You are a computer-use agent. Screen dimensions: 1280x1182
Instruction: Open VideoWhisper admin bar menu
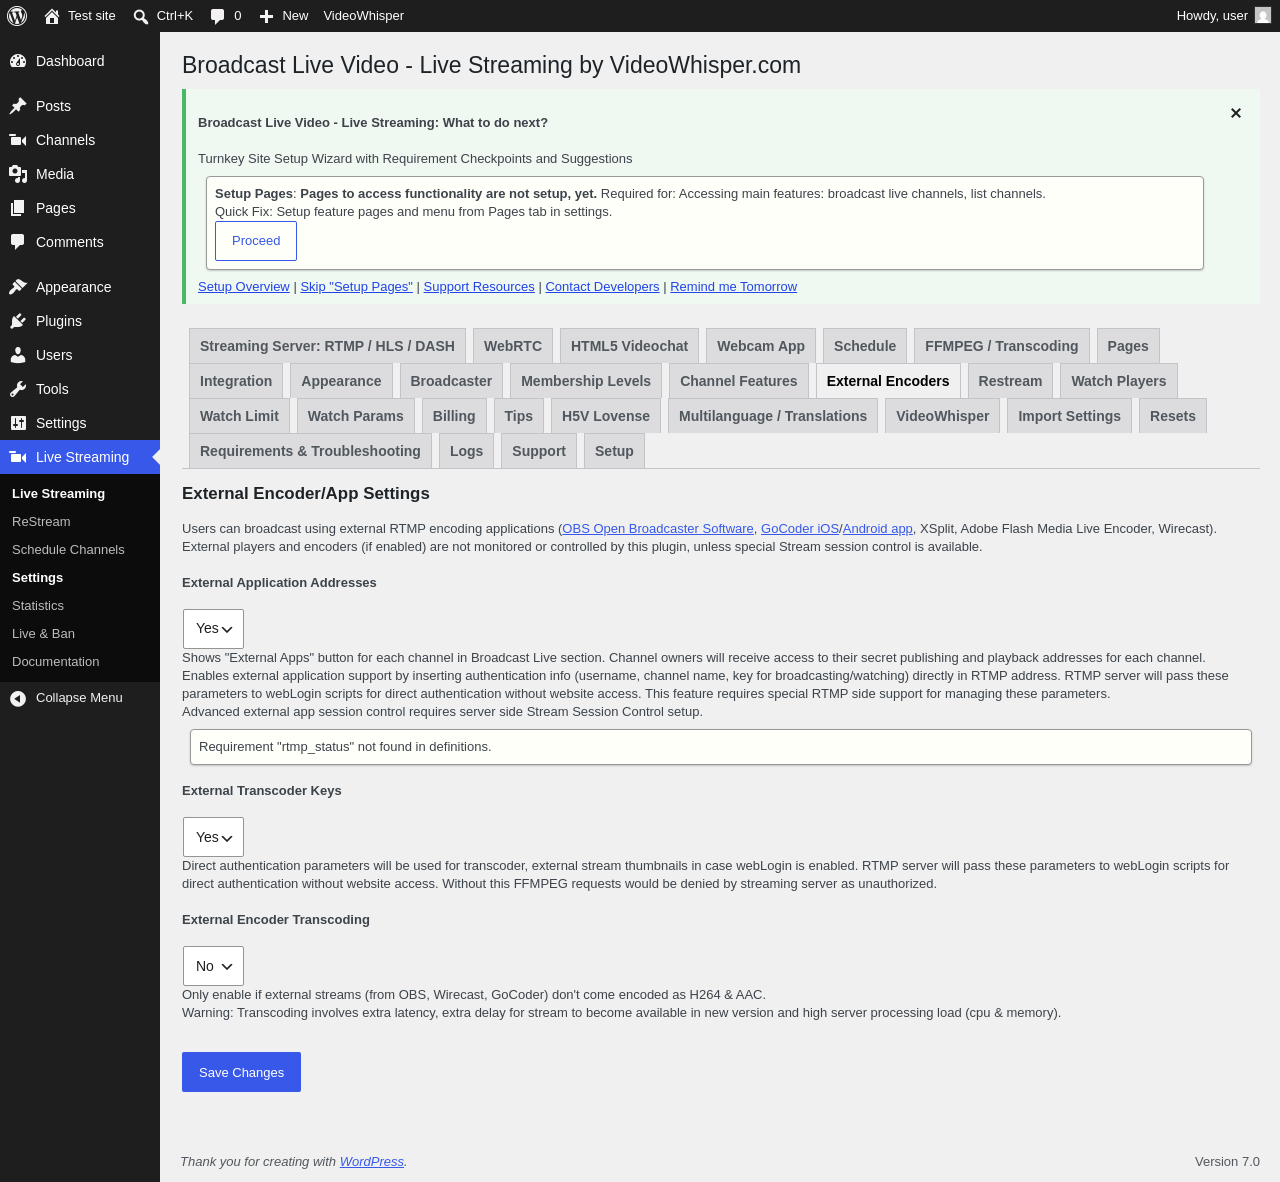(364, 16)
